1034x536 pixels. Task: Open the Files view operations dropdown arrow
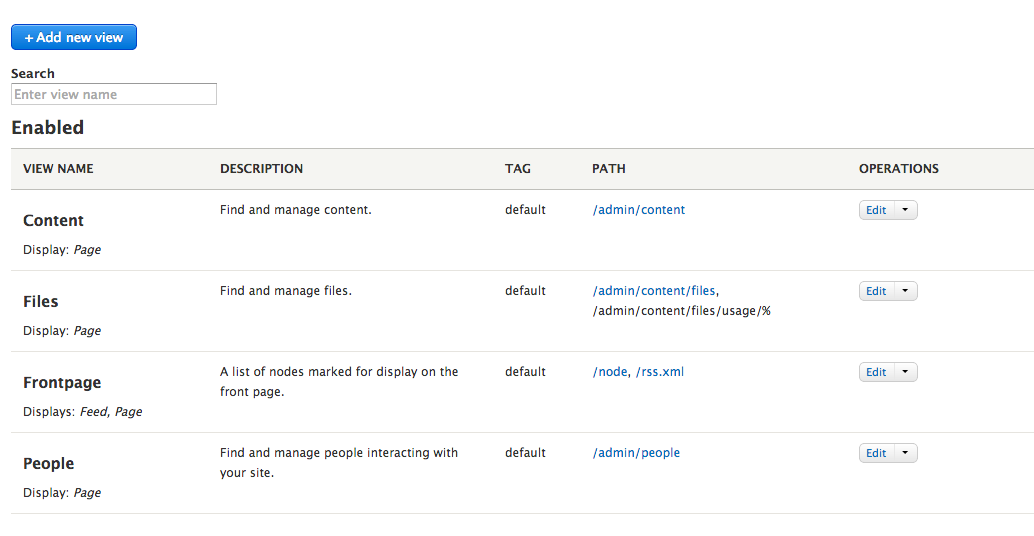point(905,291)
